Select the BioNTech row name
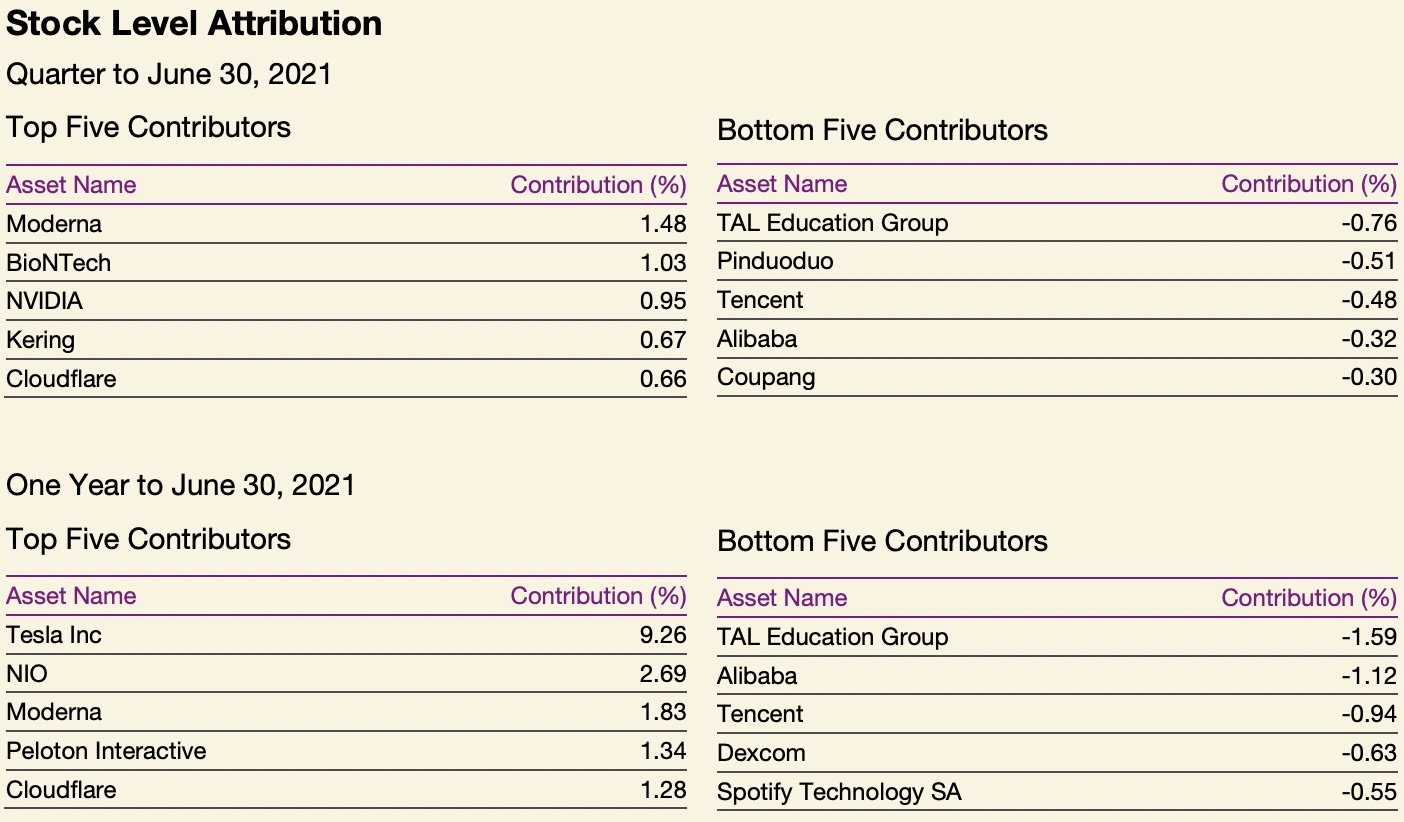This screenshot has height=822, width=1404. pos(59,263)
